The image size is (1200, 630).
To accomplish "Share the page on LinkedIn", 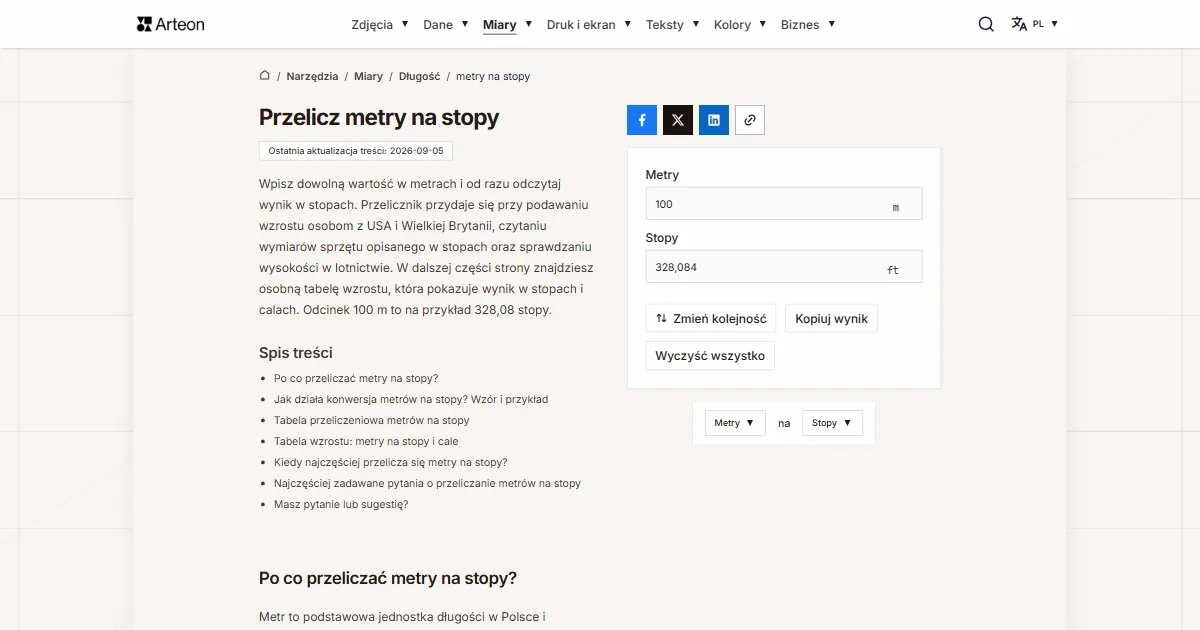I will (x=714, y=120).
